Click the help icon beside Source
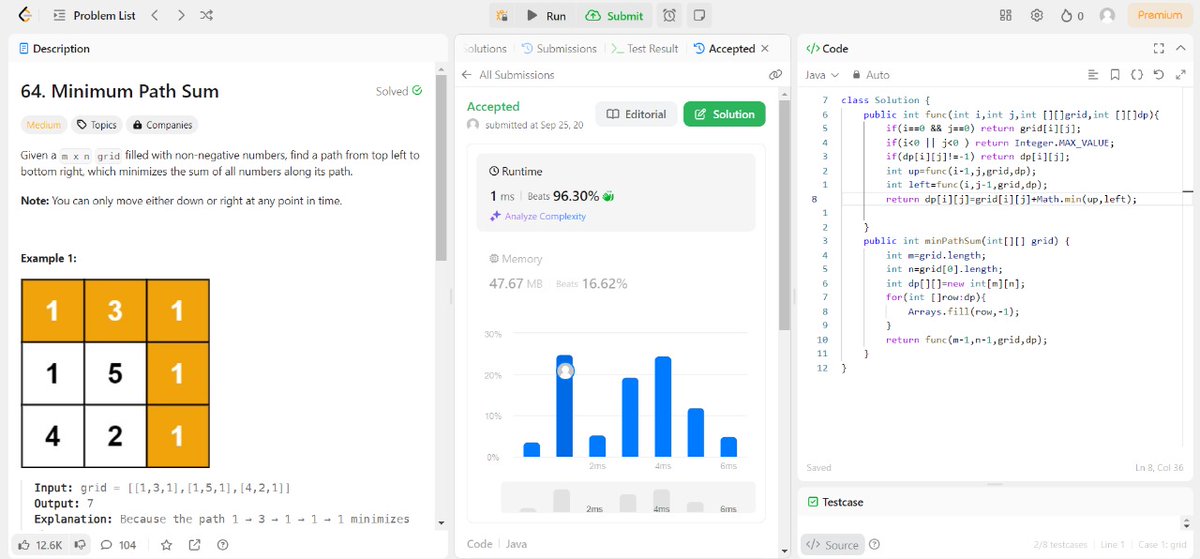Viewport: 1200px width, 559px height. tap(875, 545)
